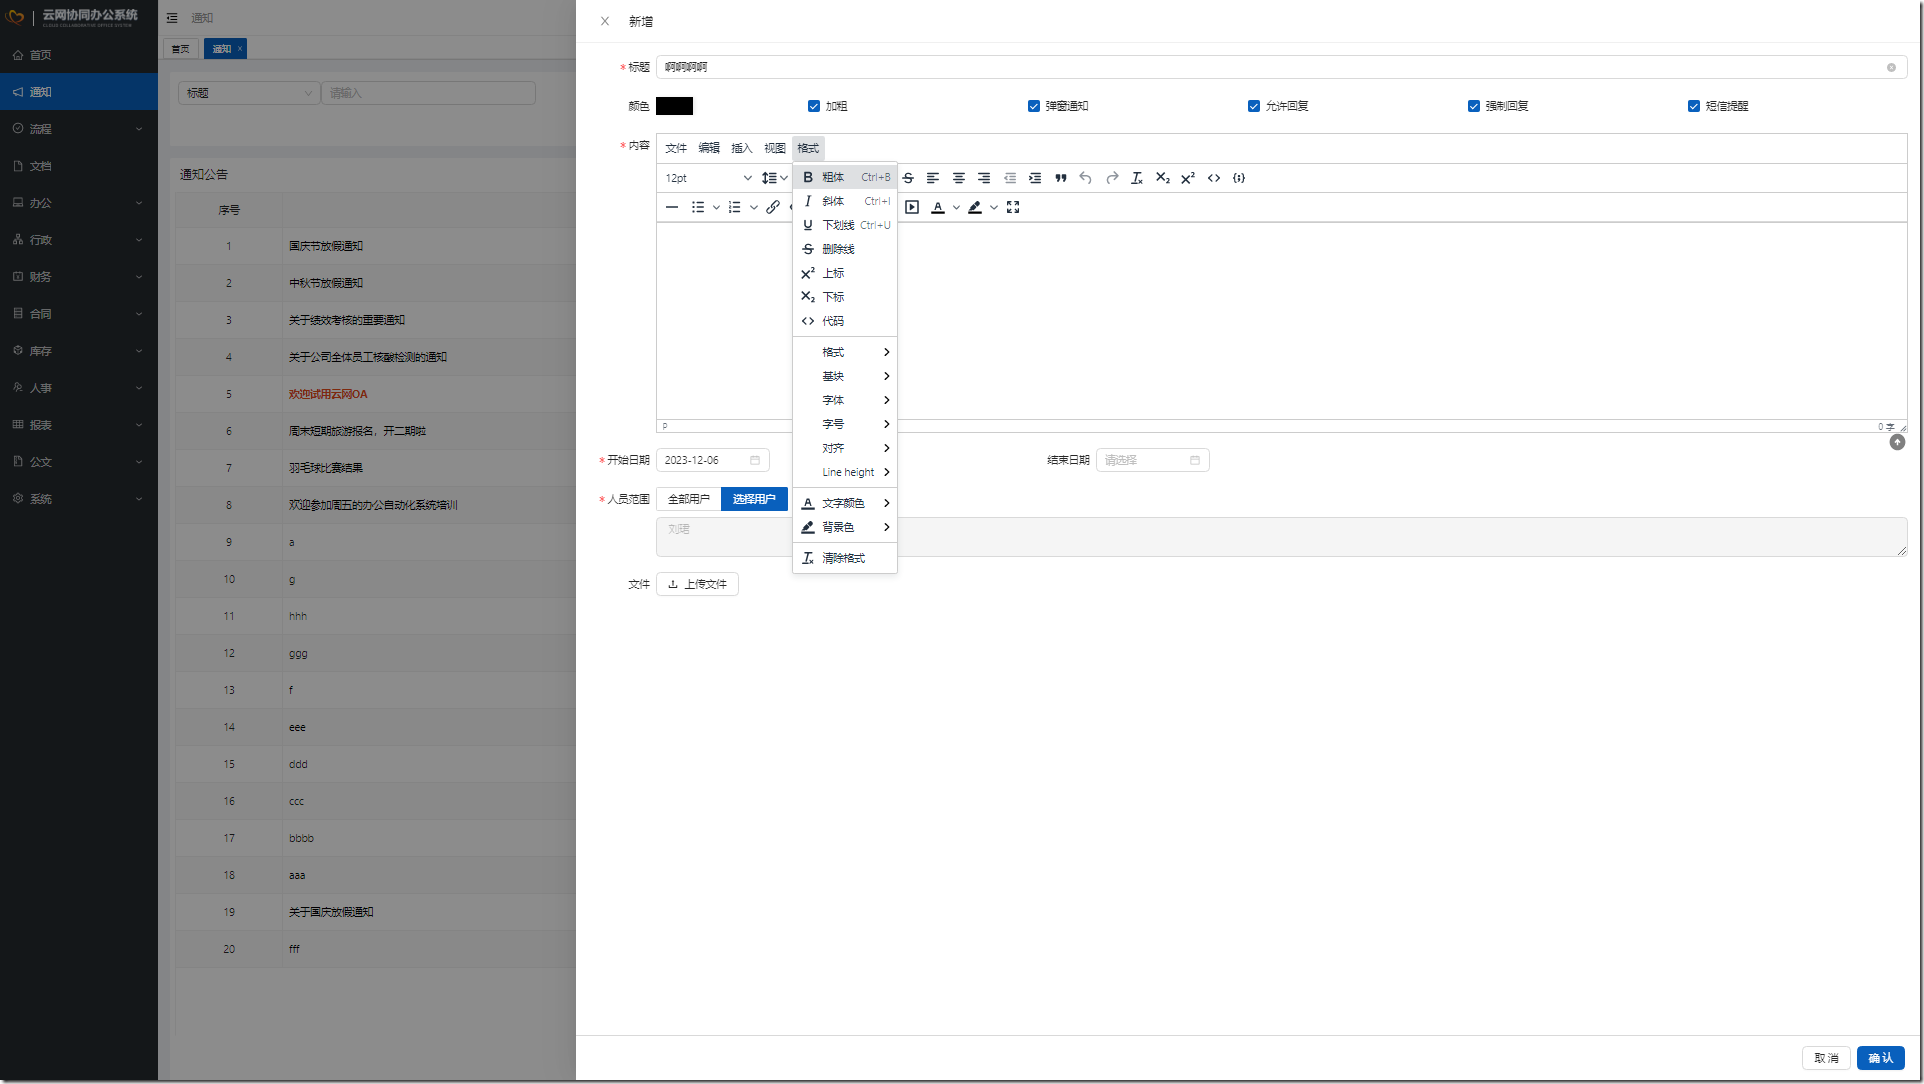The height and width of the screenshot is (1084, 1924).
Task: Open the 开始日期 date picker field
Action: click(x=712, y=460)
